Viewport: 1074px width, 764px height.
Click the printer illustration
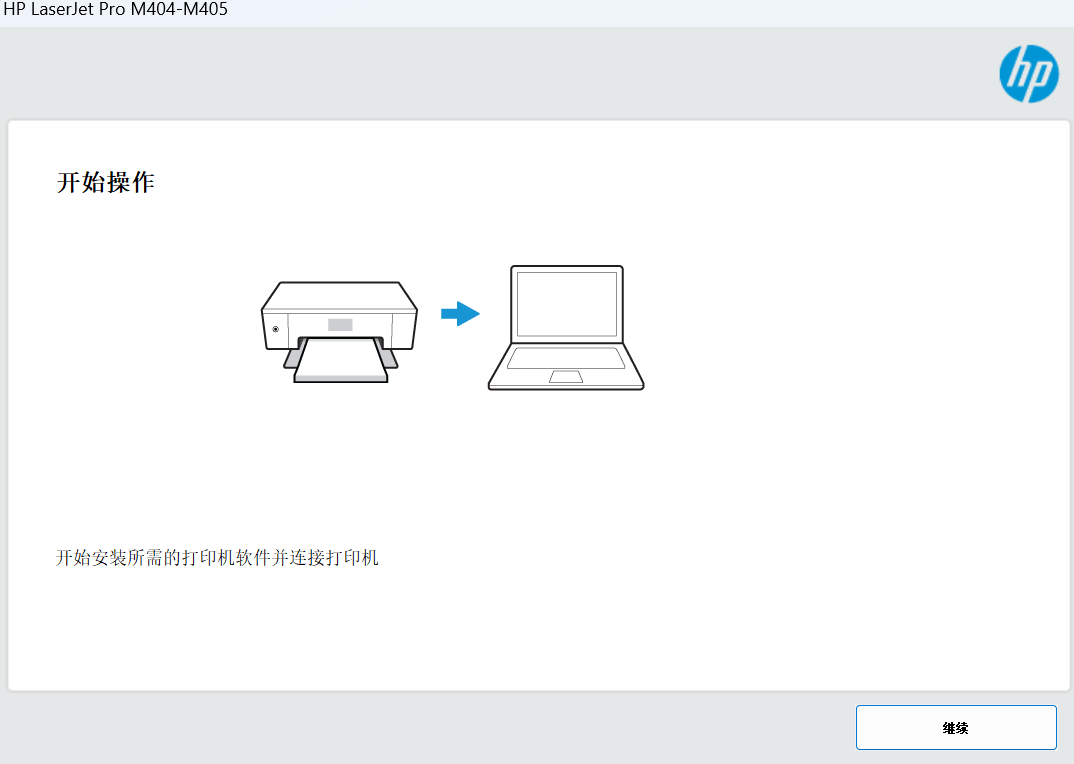(x=340, y=332)
